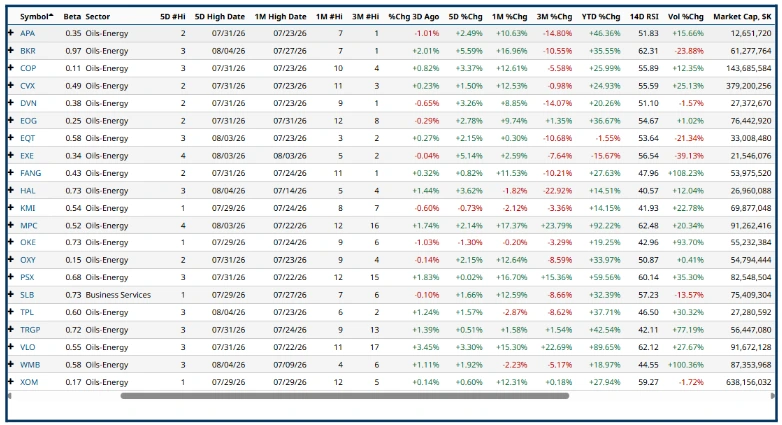This screenshot has width=782, height=425.
Task: Expand the DVN row plus icon
Action: (x=10, y=103)
